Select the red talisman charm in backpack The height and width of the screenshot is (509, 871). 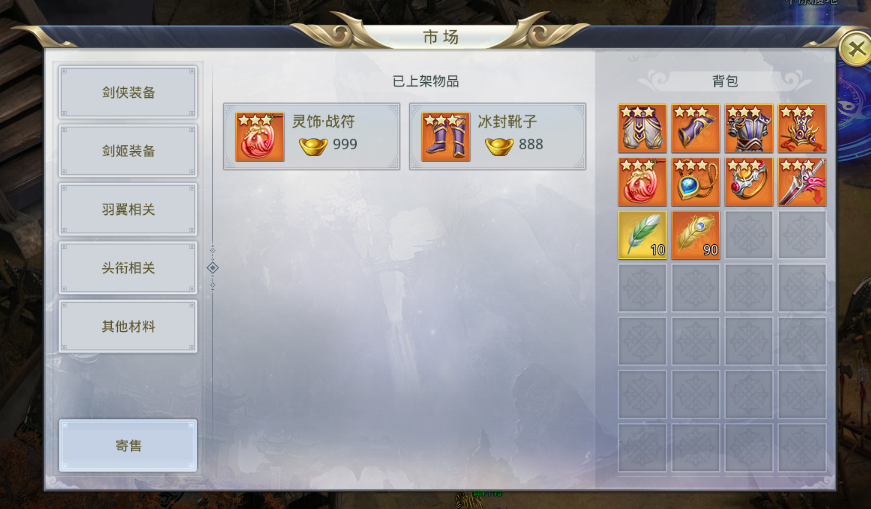[x=642, y=182]
